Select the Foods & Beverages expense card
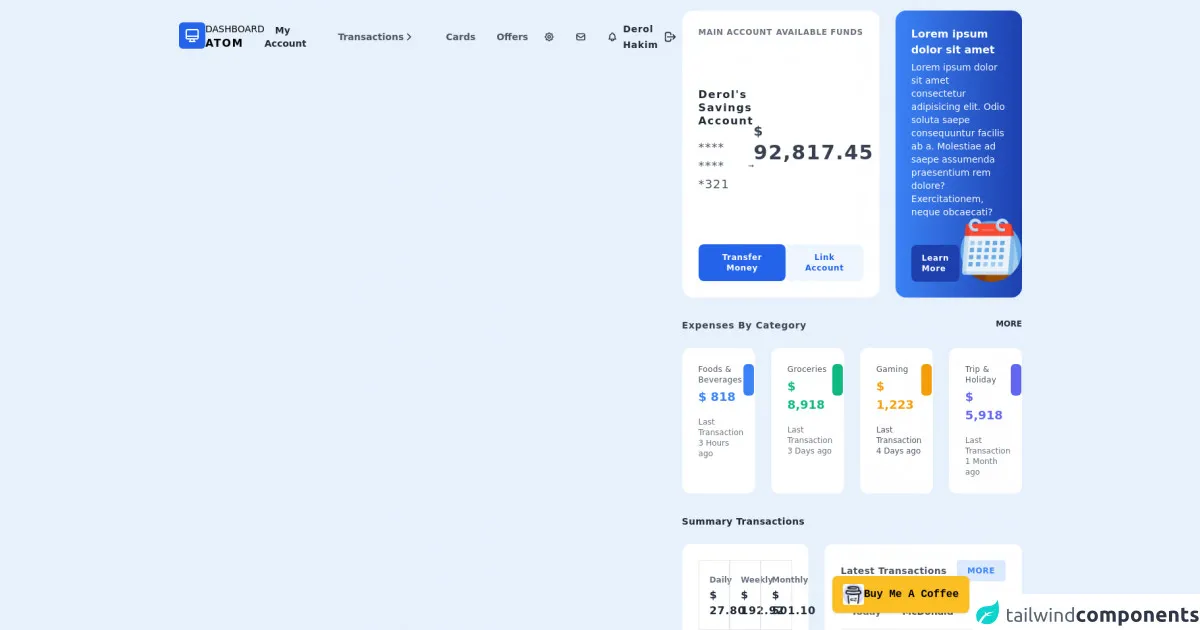This screenshot has height=630, width=1200. (718, 420)
